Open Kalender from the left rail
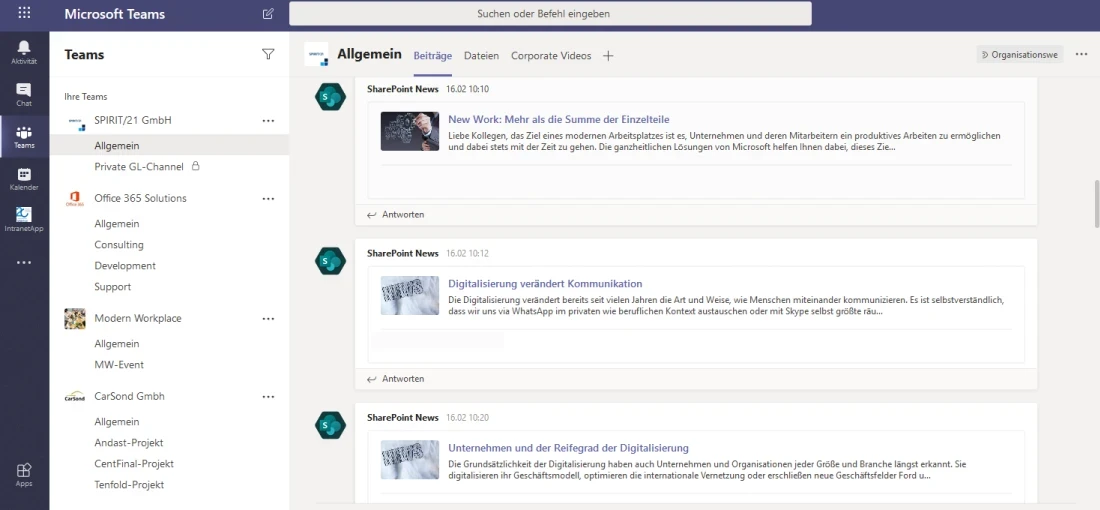 24,179
